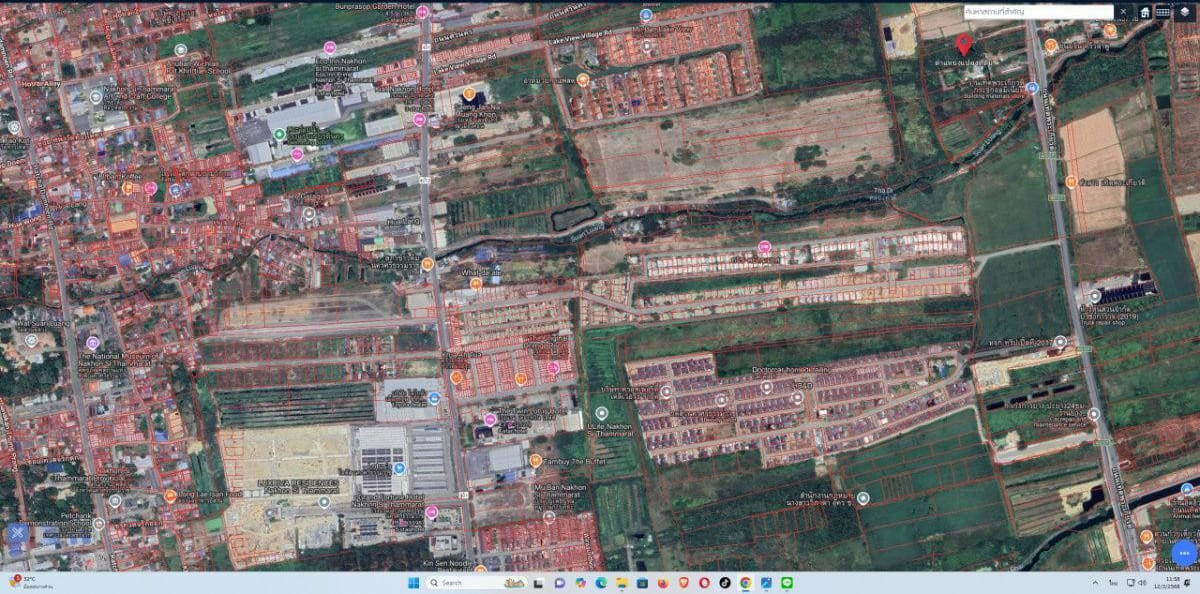Open the measurement ruler tool icon
The width and height of the screenshot is (1200, 594).
pos(1163,12)
